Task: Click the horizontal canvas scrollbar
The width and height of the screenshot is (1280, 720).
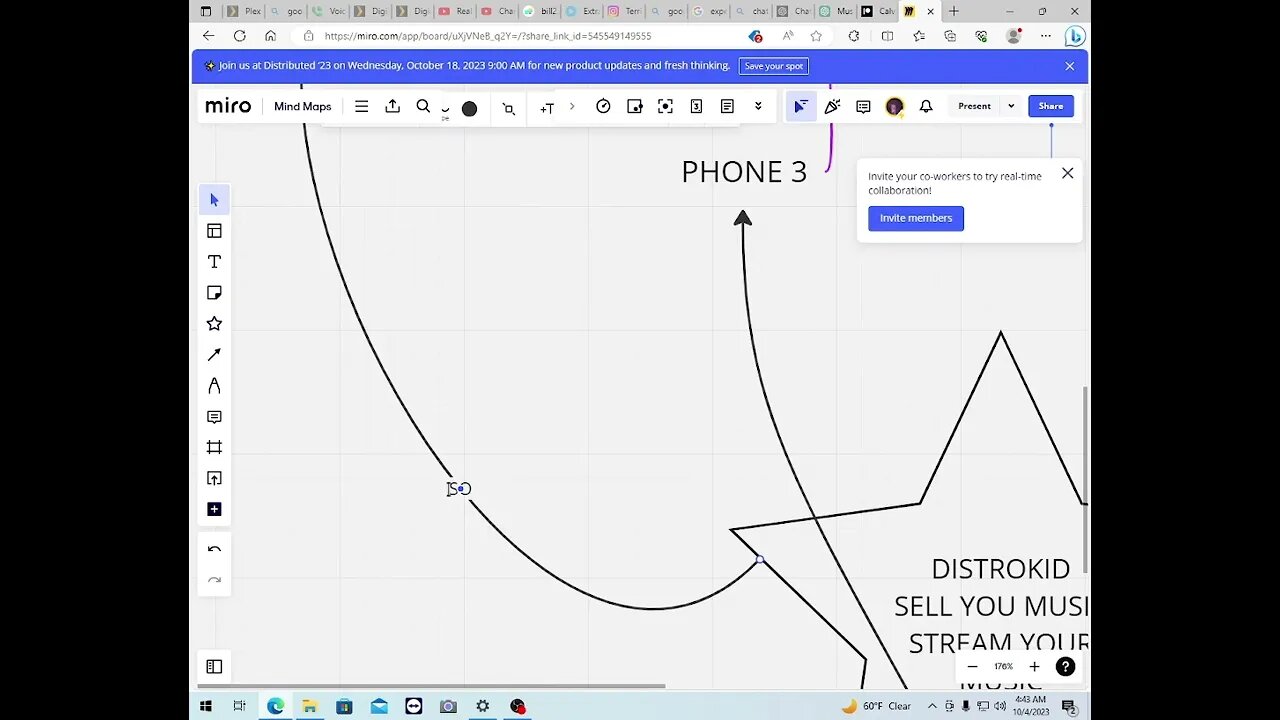Action: (x=431, y=686)
